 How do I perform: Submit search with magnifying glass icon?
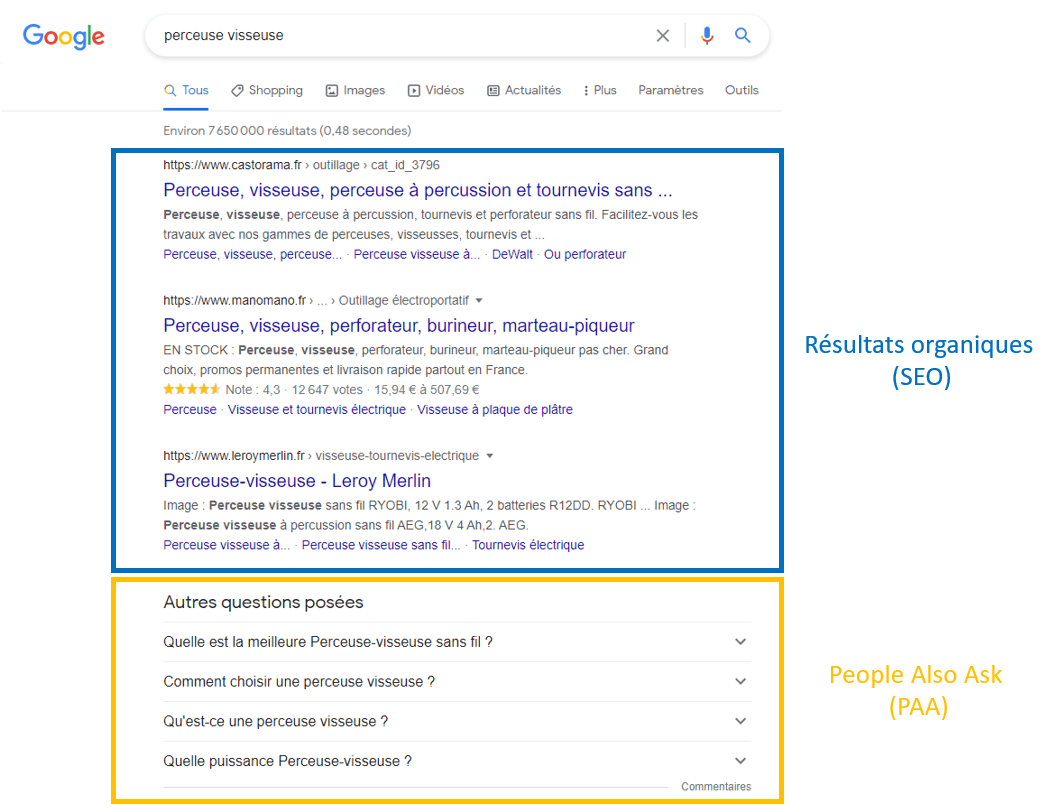tap(742, 35)
